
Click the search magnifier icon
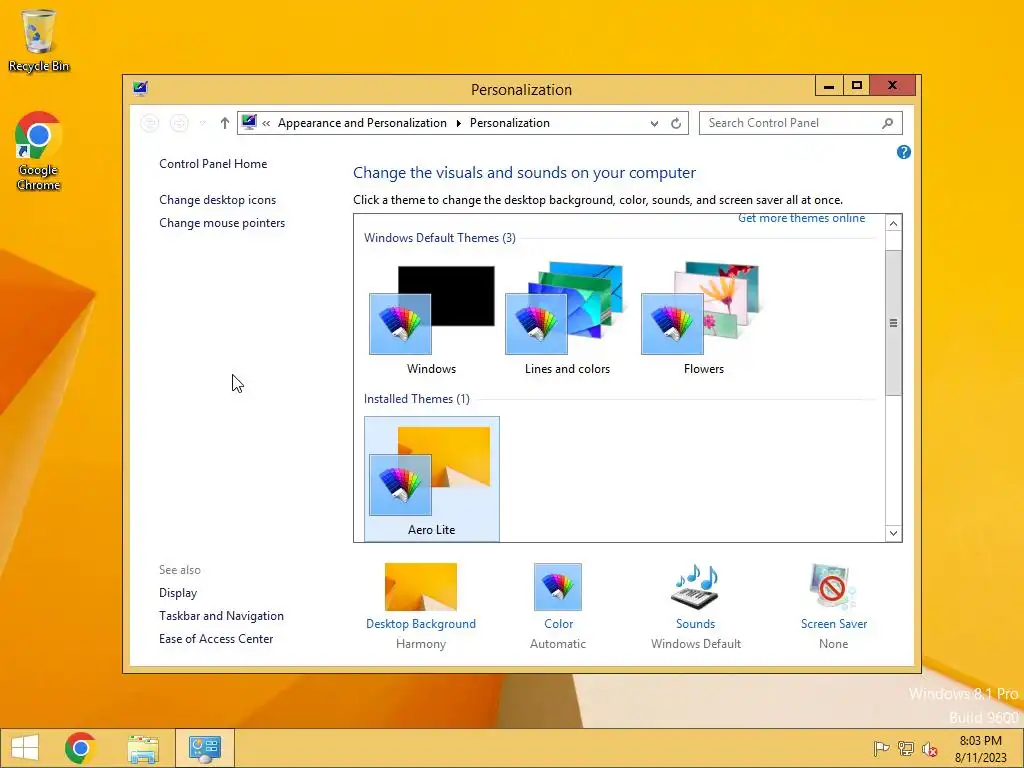click(x=887, y=123)
